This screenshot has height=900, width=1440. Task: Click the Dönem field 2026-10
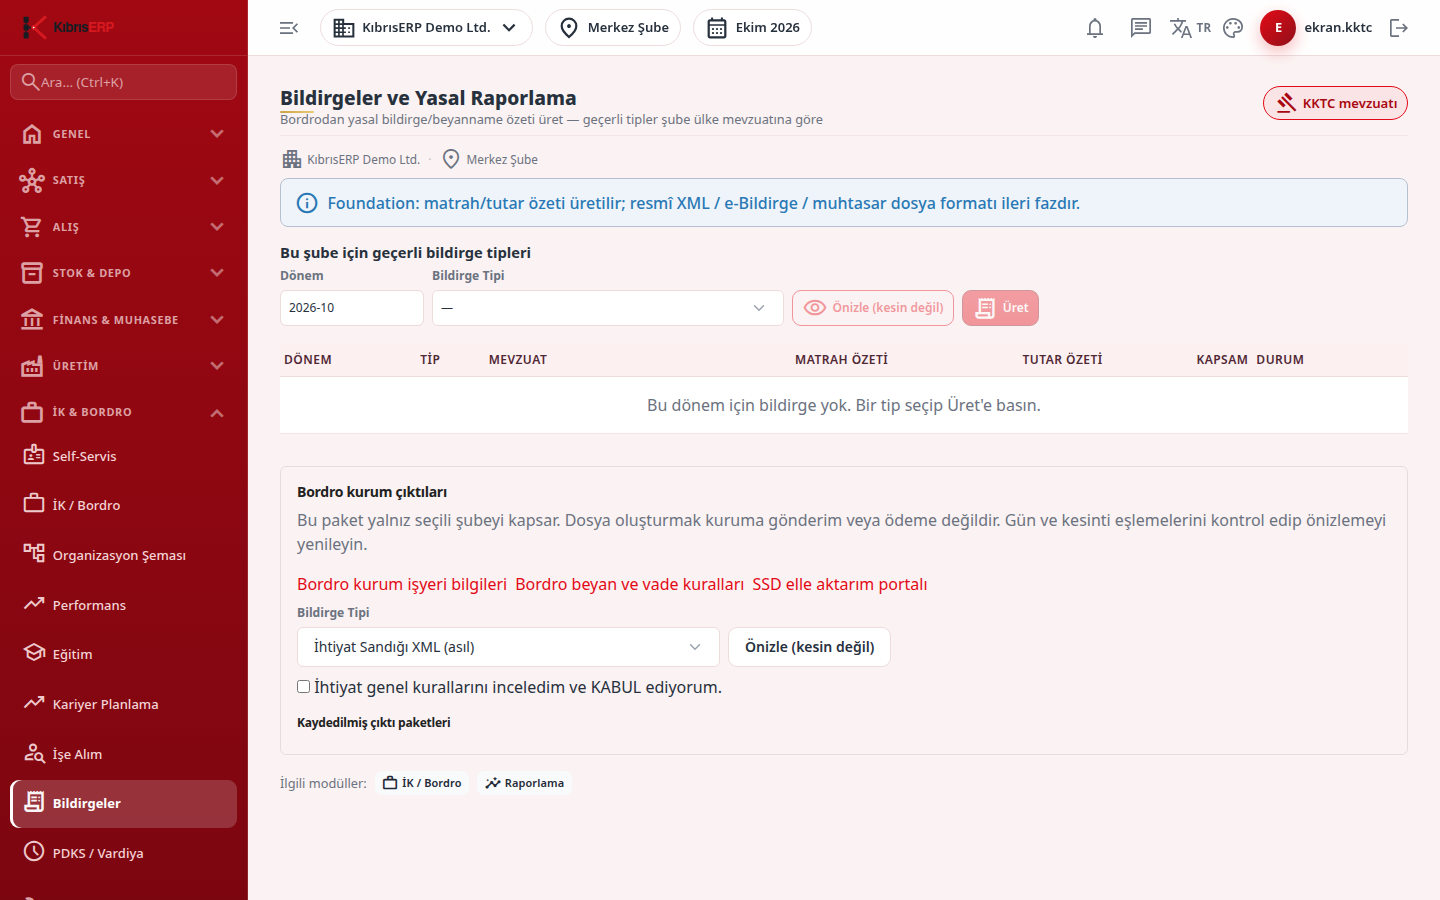coord(352,308)
